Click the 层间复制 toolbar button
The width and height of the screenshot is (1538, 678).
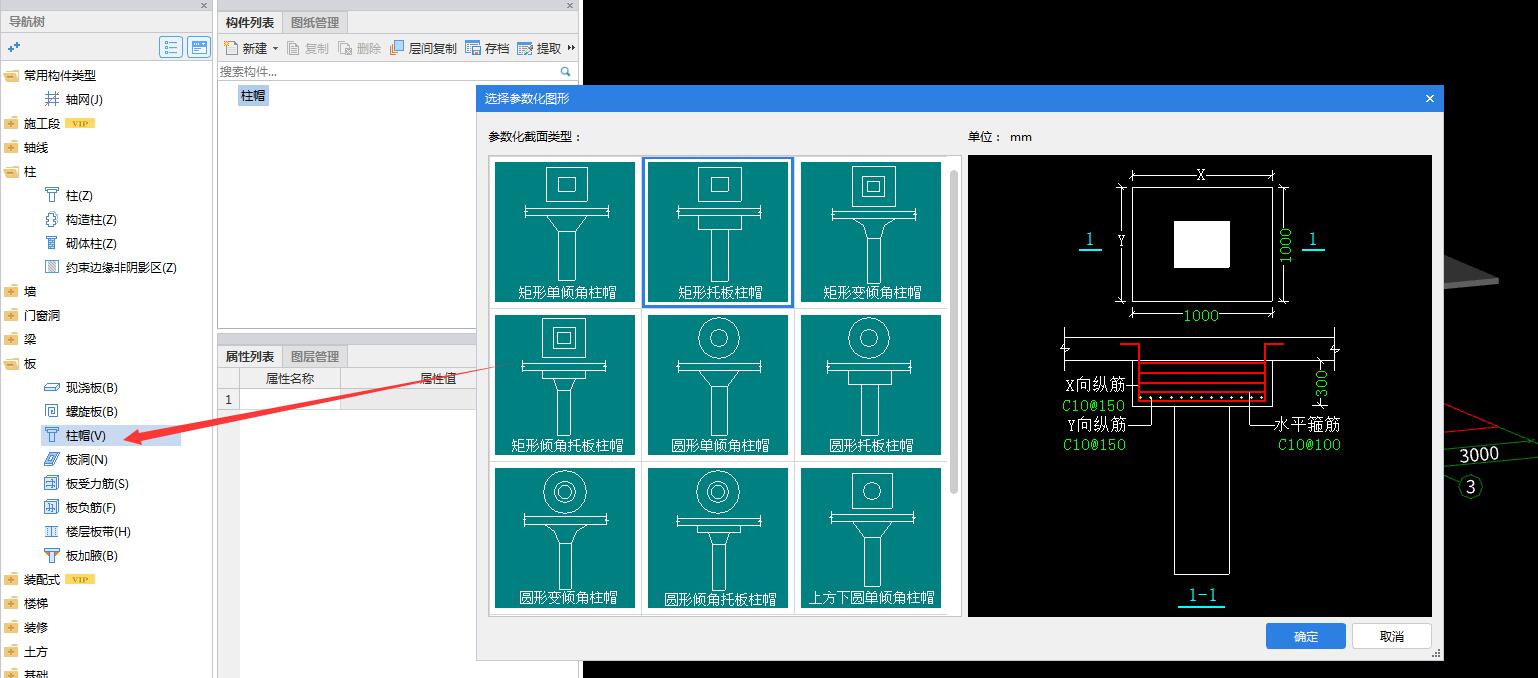pos(423,47)
